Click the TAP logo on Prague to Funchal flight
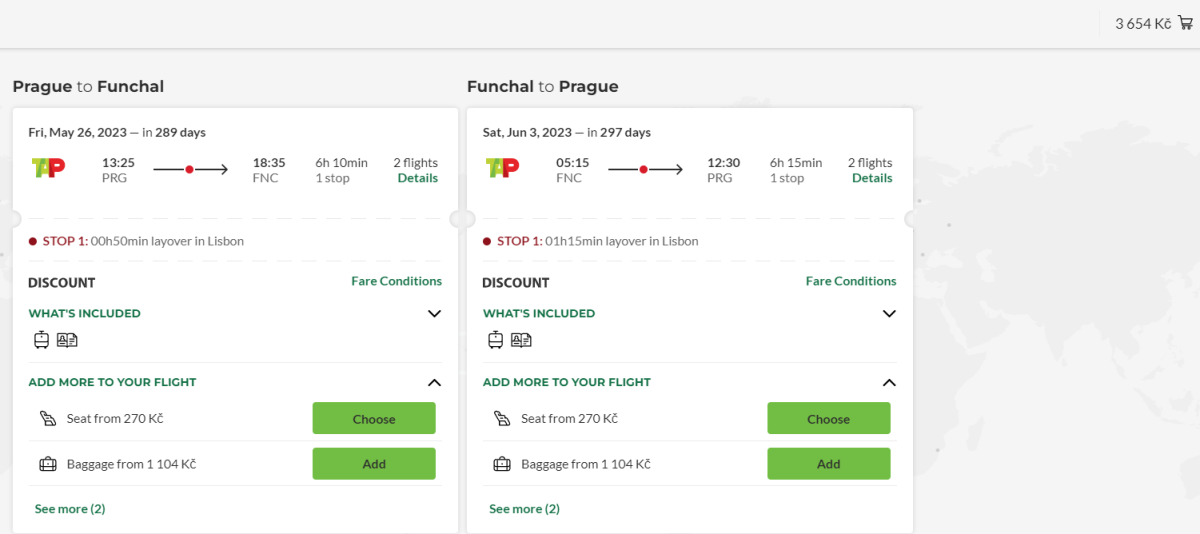This screenshot has height=534, width=1200. tap(48, 168)
